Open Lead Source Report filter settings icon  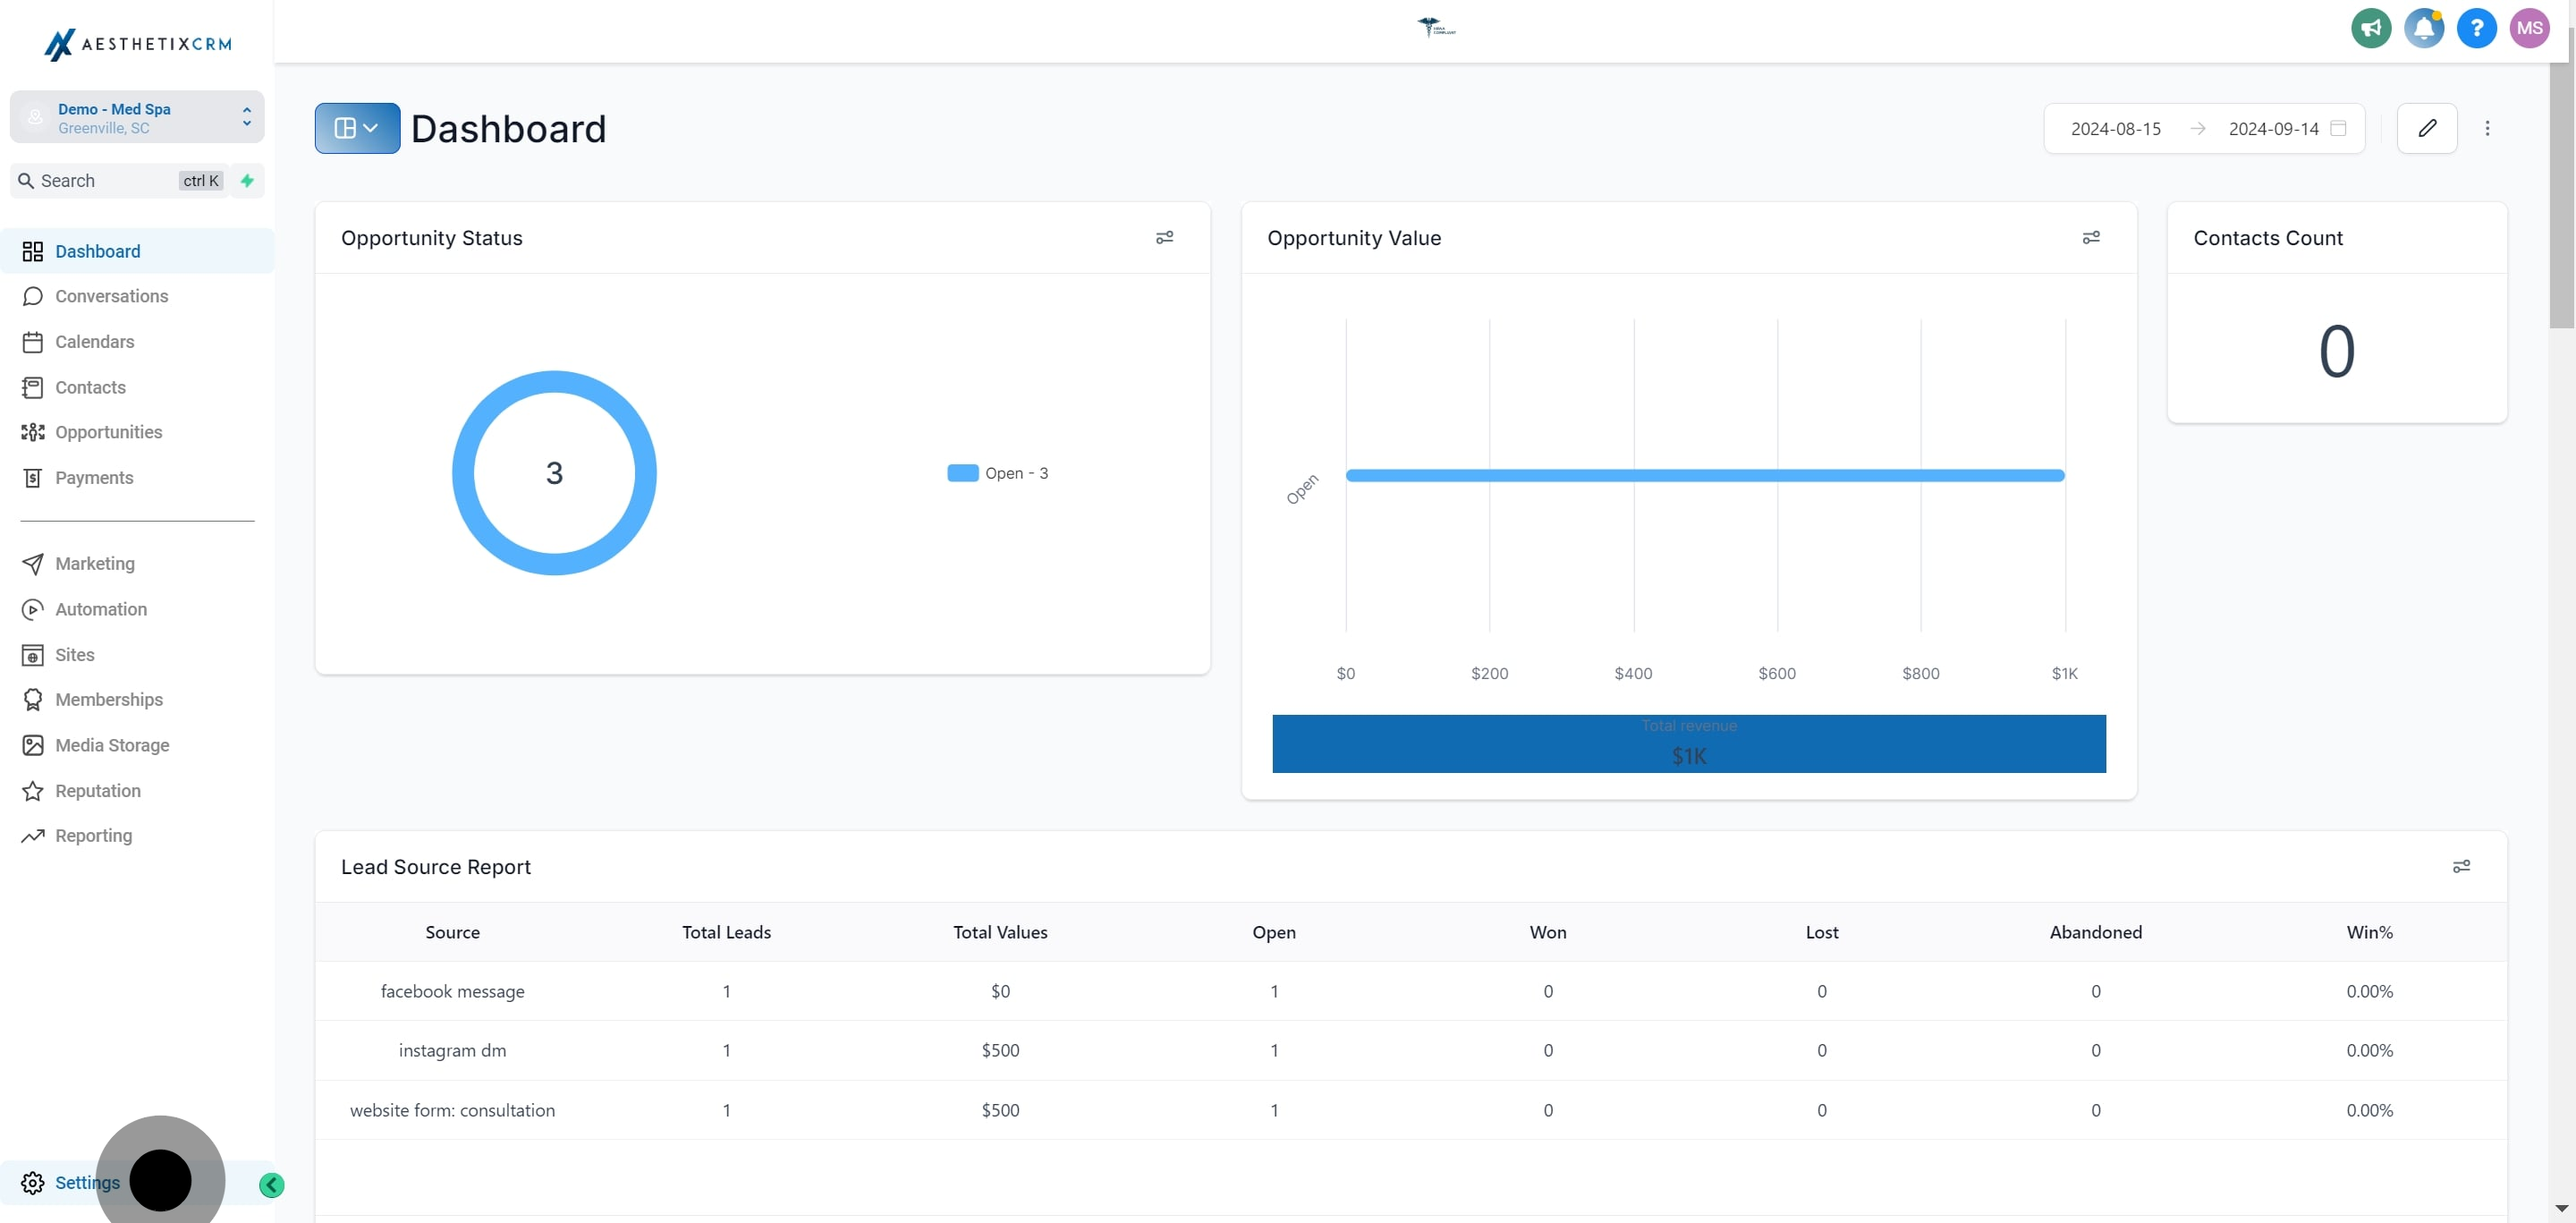[x=2461, y=867]
